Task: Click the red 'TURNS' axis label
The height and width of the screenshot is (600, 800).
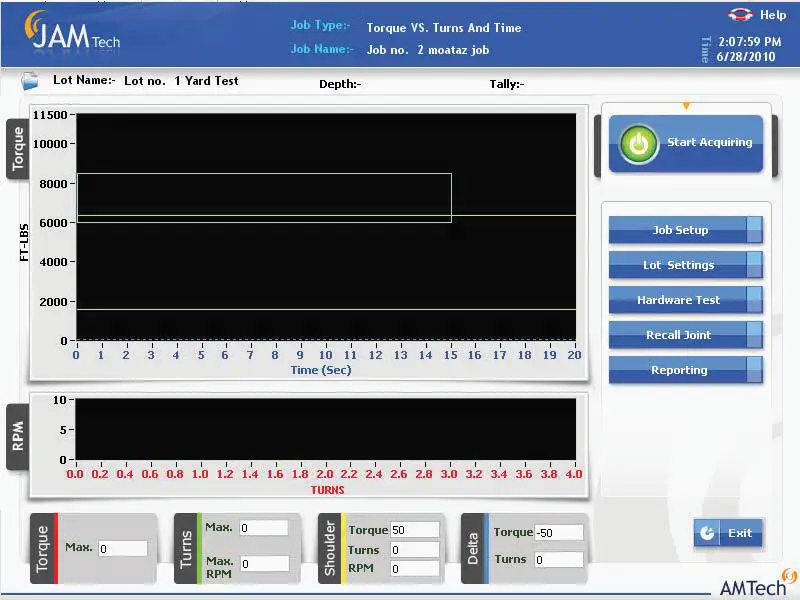Action: click(328, 490)
